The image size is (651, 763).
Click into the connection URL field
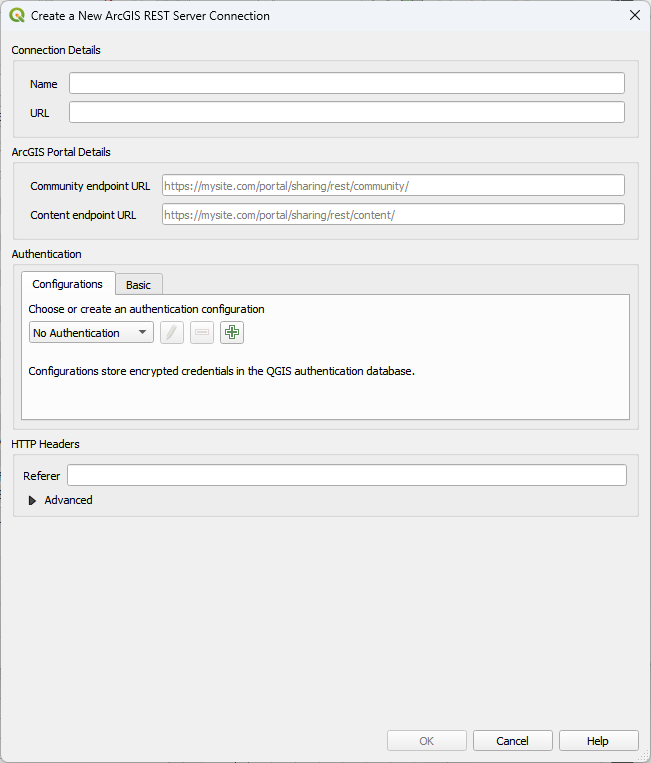pos(346,112)
